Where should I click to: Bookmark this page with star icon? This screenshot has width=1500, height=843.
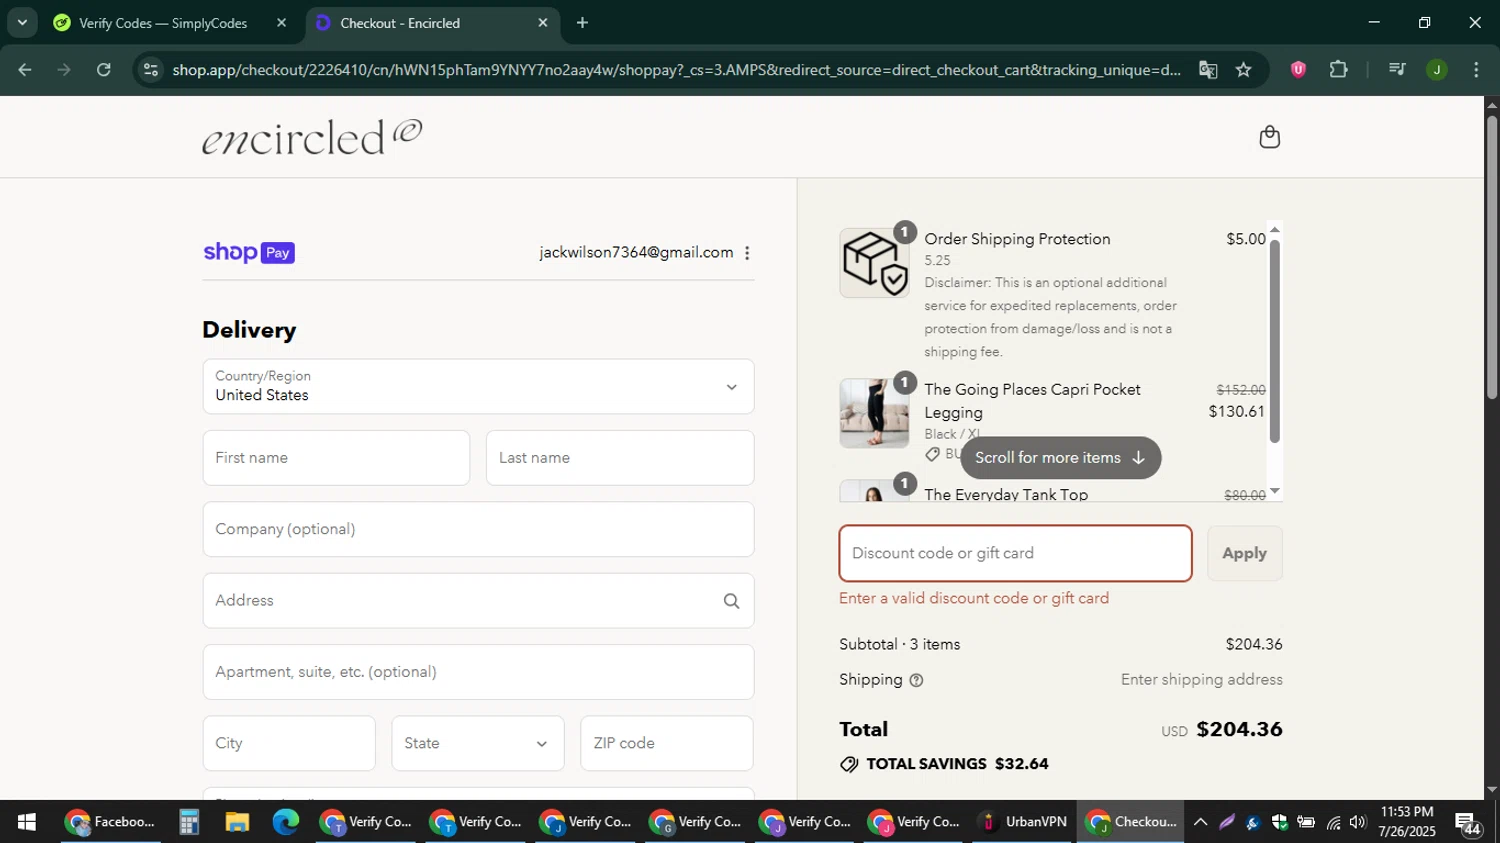coord(1243,70)
